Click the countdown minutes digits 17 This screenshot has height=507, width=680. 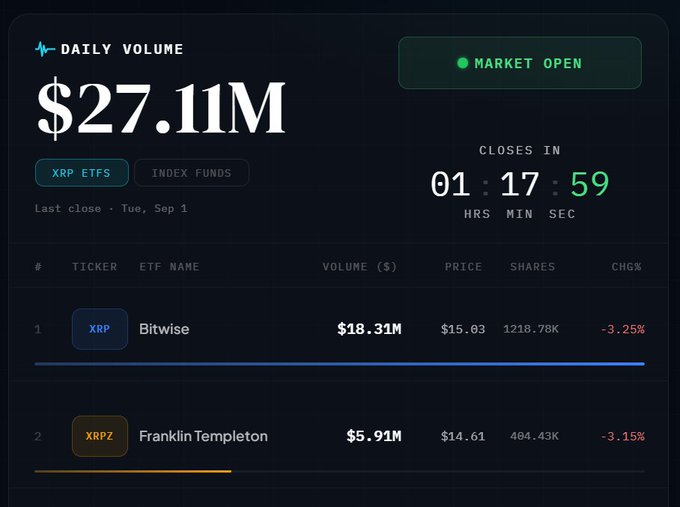tap(520, 184)
